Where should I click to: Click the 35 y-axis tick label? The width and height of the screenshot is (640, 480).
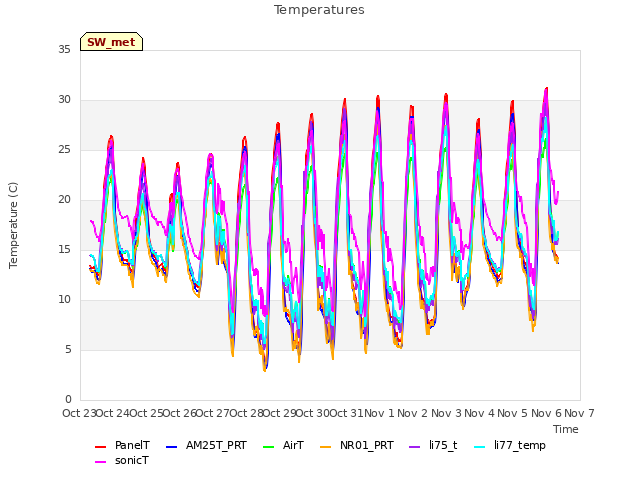point(64,49)
